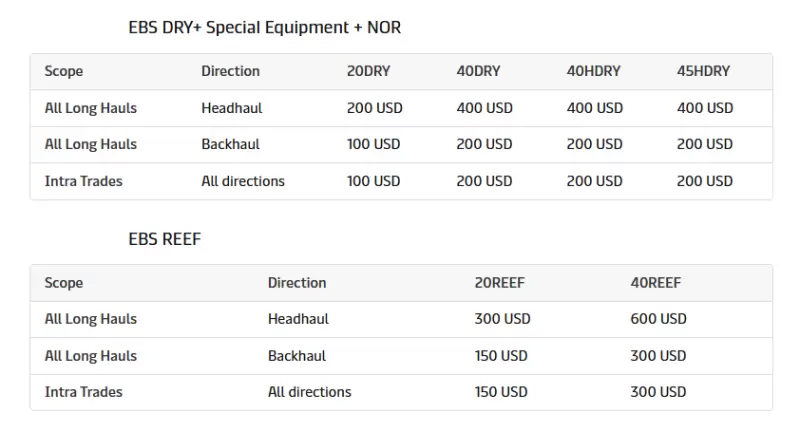Select Intra Trades 40REEF 300 USD cell
This screenshot has height=432, width=800.
click(x=658, y=392)
